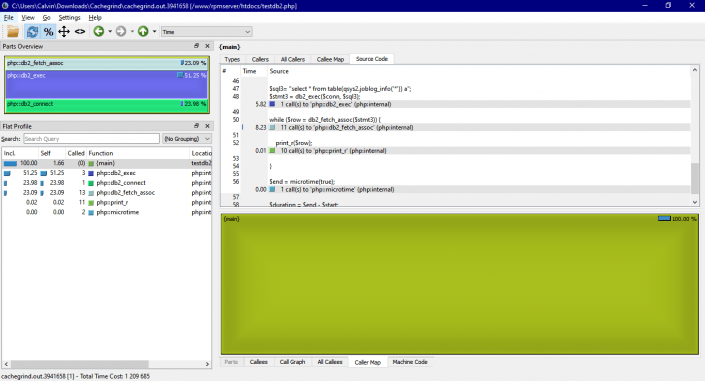Switch to the Machine Code tab

[410, 362]
